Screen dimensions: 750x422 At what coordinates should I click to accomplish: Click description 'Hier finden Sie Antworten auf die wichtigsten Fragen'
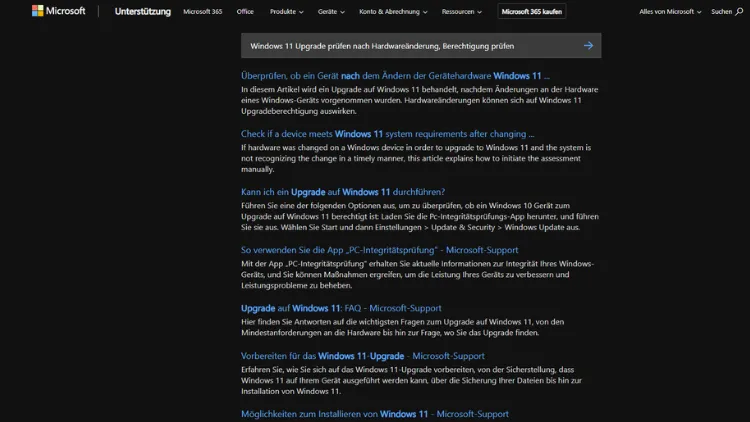pos(402,327)
